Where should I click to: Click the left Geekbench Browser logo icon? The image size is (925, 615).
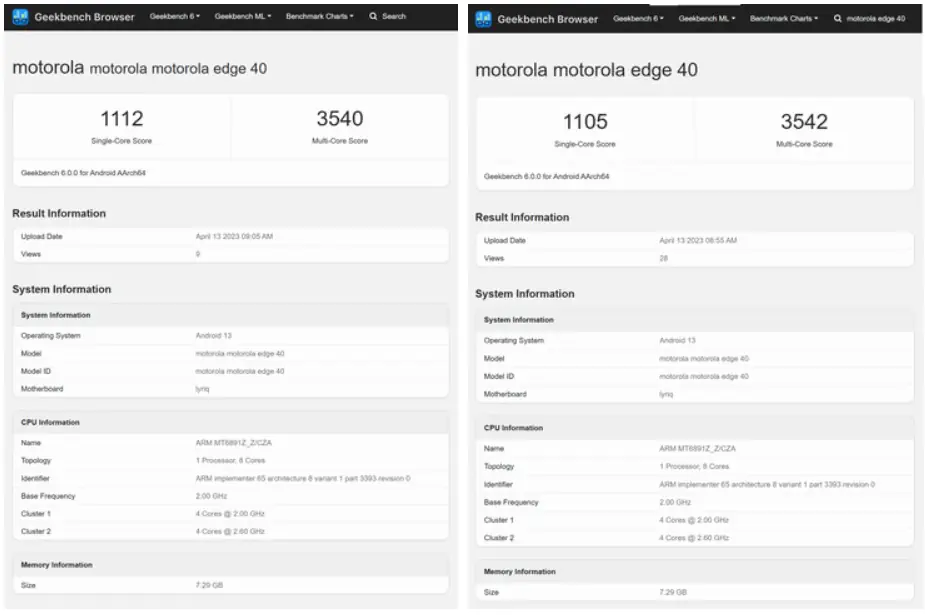point(21,17)
